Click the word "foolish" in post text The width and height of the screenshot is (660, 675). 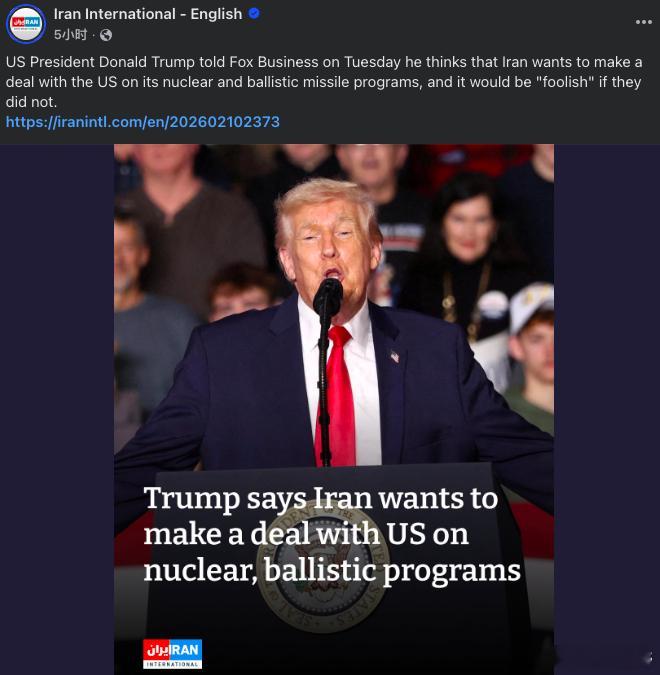pos(565,82)
